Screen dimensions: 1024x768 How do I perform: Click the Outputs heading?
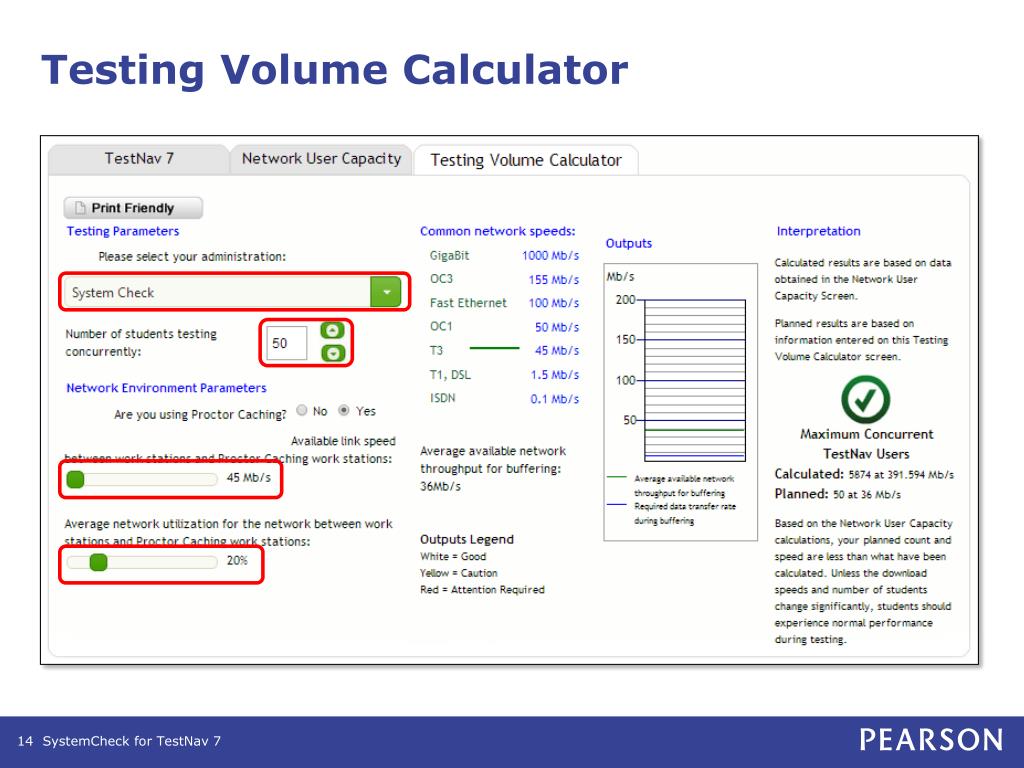(628, 243)
